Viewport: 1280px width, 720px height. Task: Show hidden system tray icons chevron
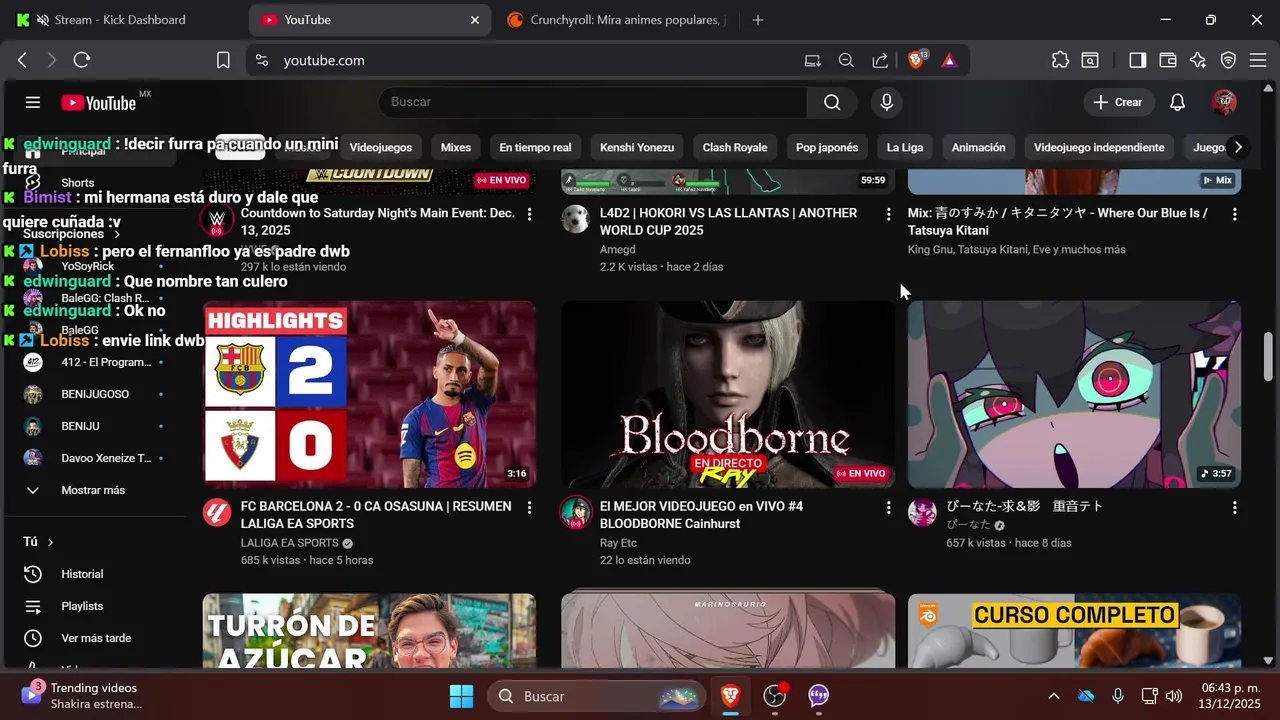[1053, 696]
